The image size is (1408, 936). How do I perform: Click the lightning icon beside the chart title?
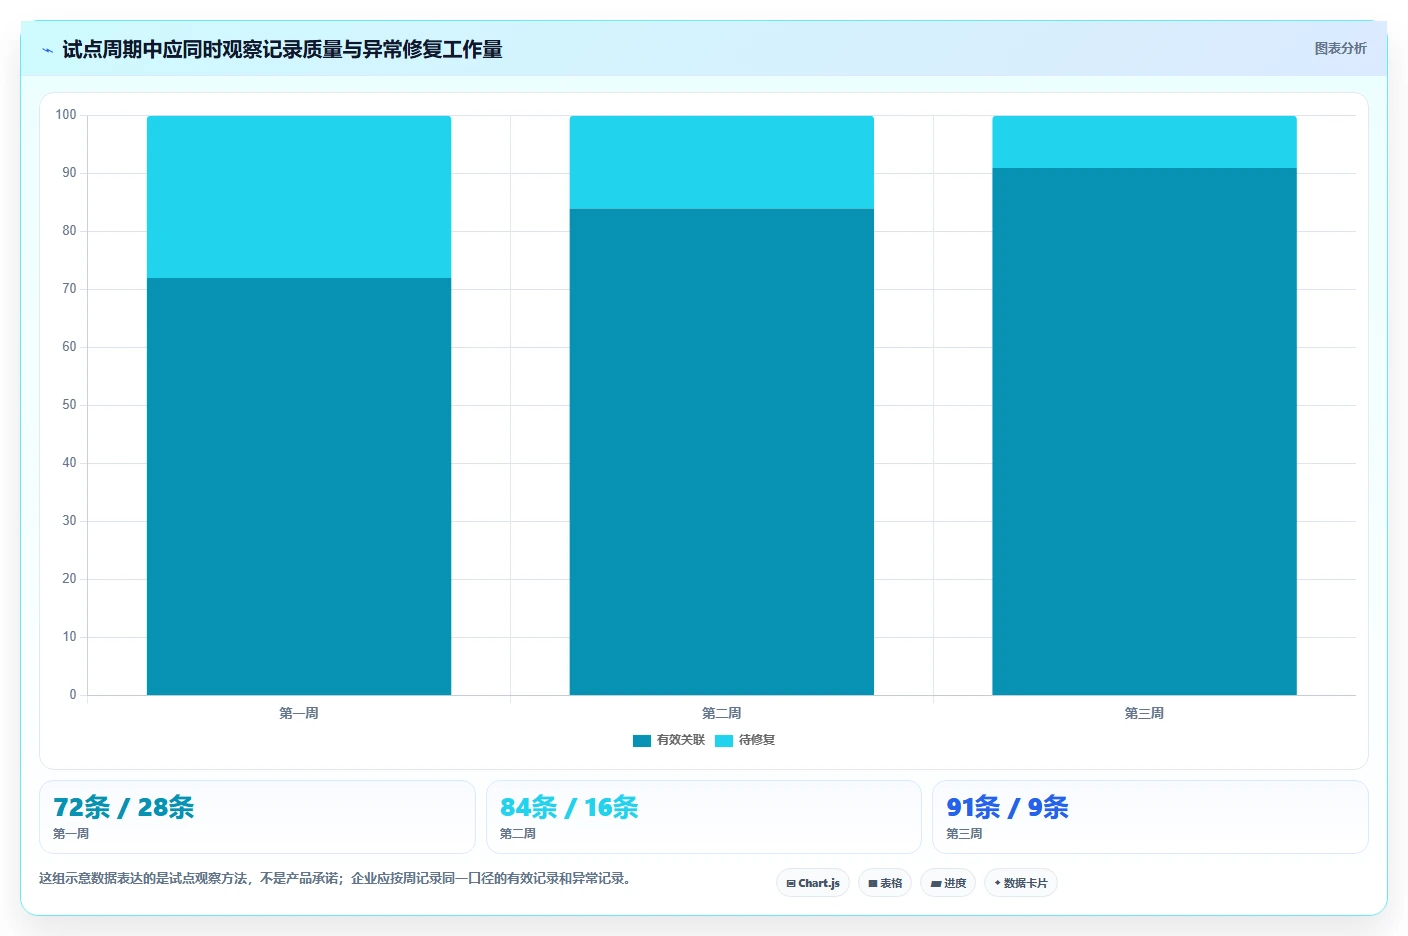47,50
